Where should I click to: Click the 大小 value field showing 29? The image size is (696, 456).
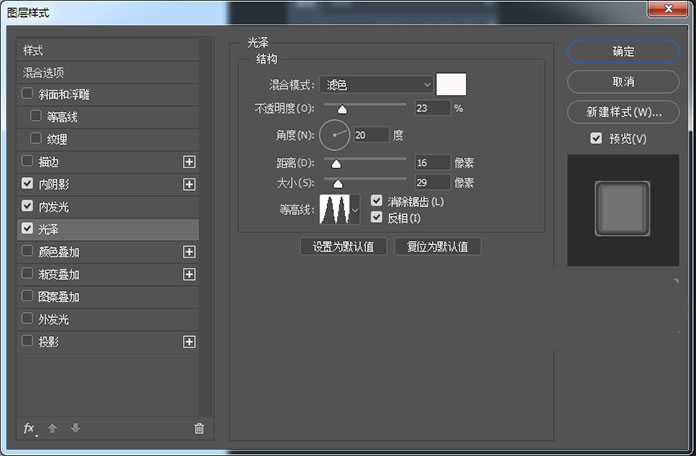pyautogui.click(x=432, y=182)
